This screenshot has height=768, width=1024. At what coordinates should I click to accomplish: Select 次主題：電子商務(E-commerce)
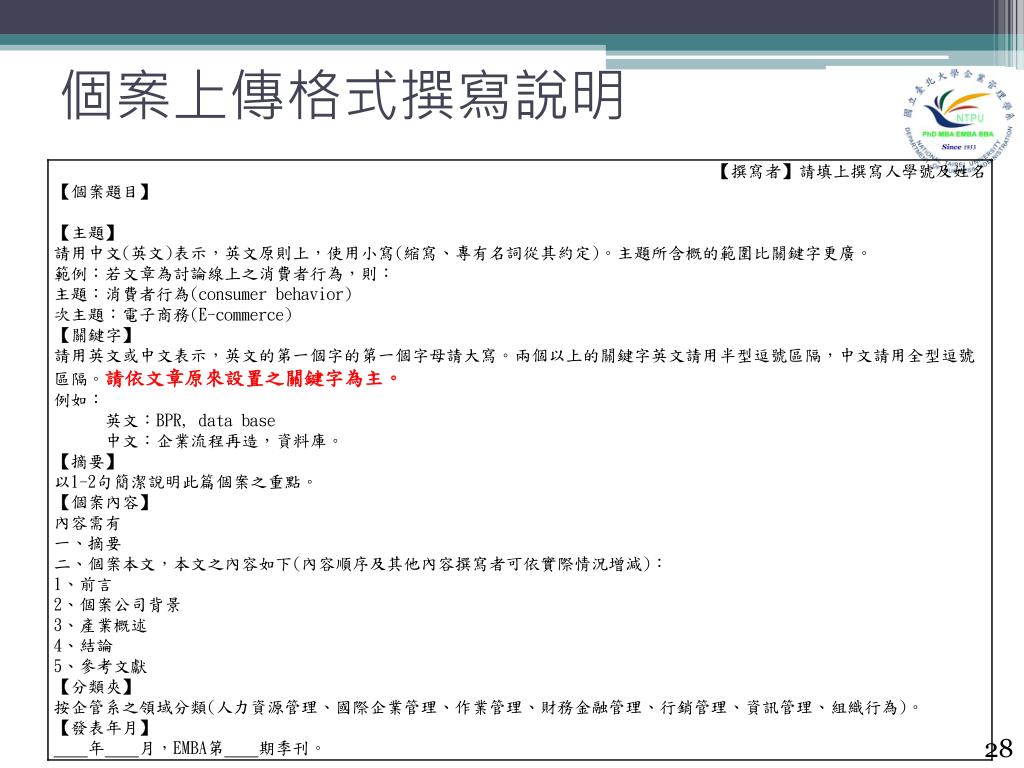click(x=173, y=315)
